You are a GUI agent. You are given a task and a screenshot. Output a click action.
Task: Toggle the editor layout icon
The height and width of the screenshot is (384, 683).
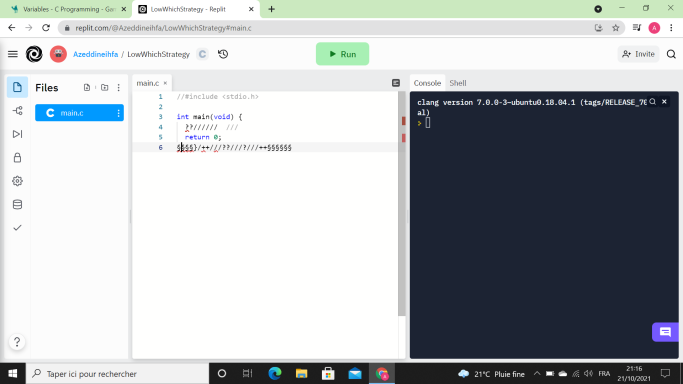396,83
